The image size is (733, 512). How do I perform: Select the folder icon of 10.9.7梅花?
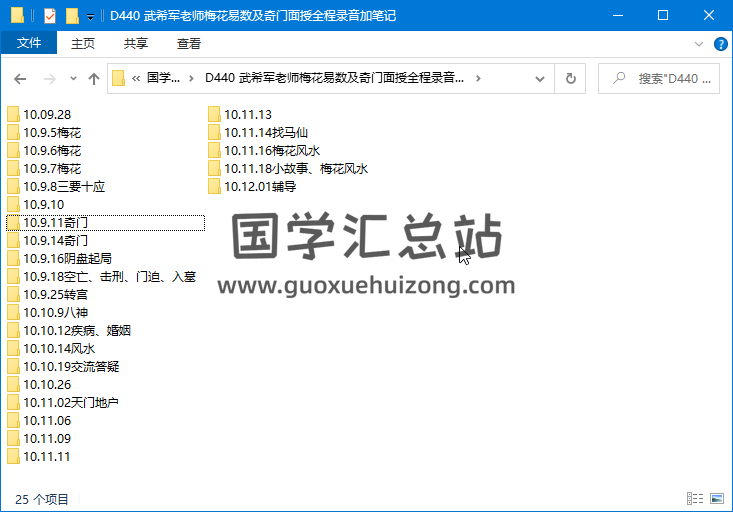point(14,168)
